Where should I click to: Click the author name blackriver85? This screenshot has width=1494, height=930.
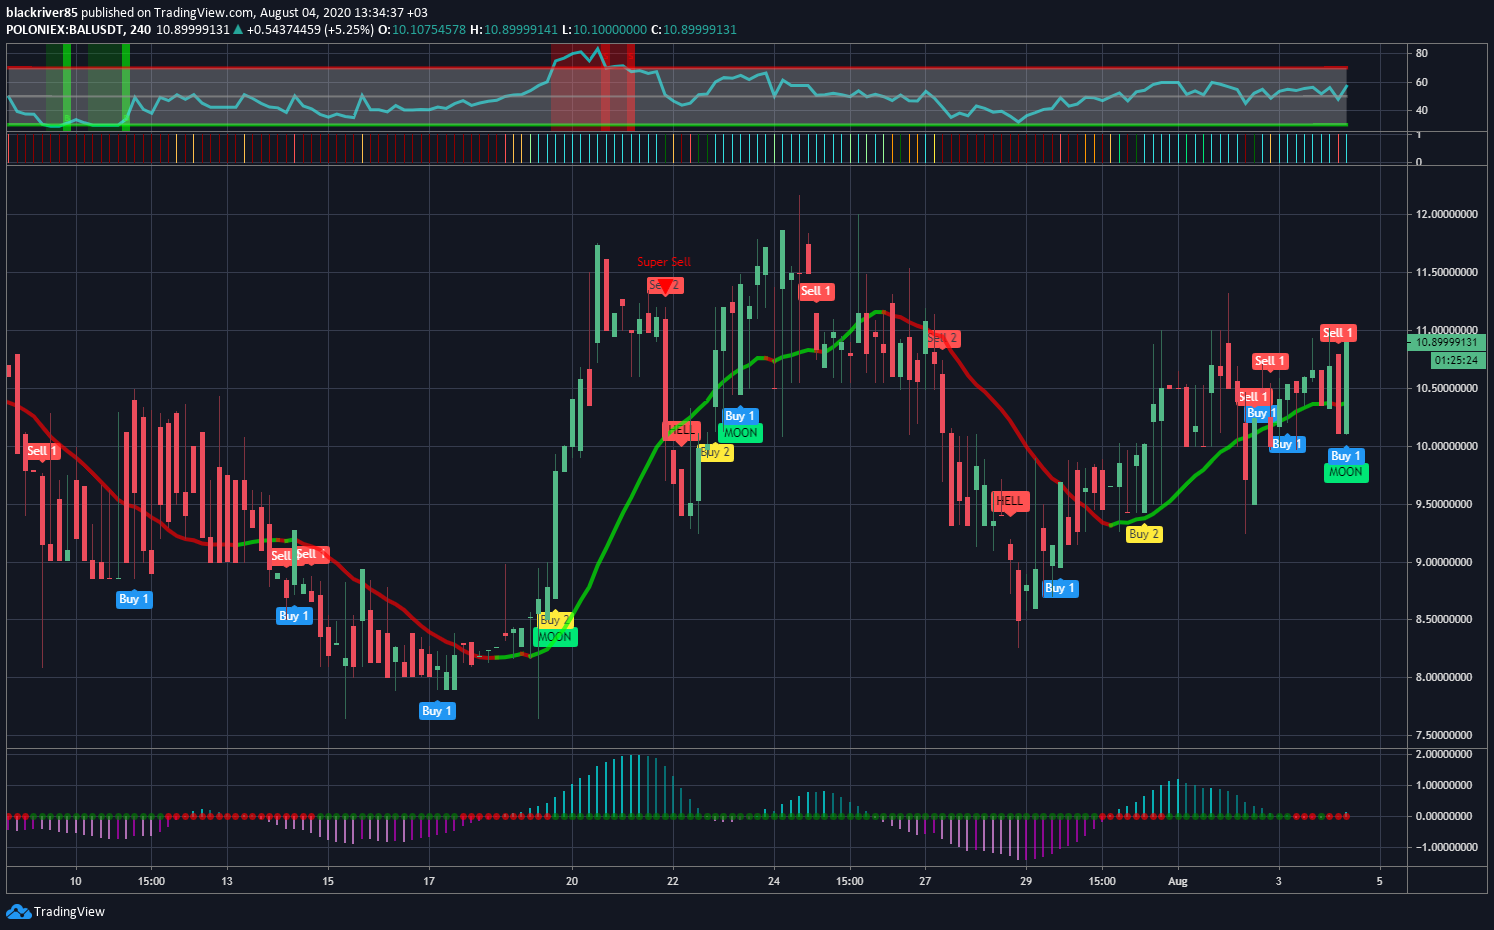pyautogui.click(x=41, y=13)
